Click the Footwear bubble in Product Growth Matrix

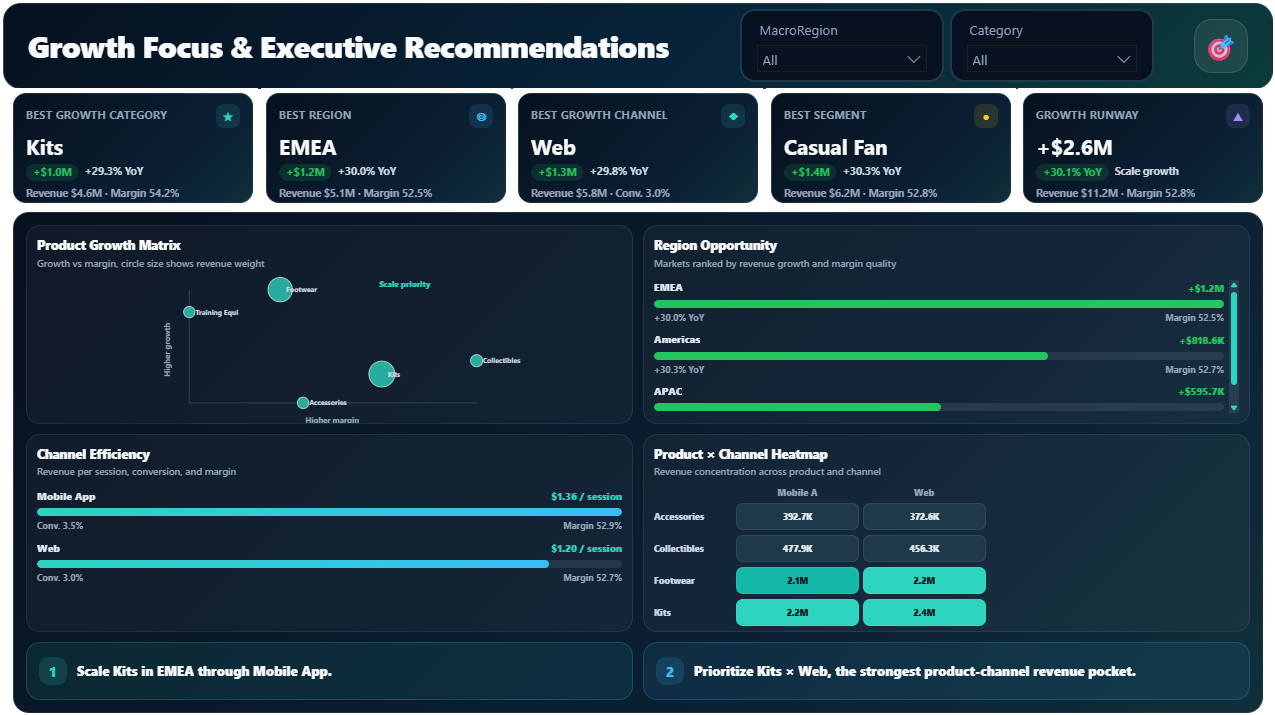[280, 290]
